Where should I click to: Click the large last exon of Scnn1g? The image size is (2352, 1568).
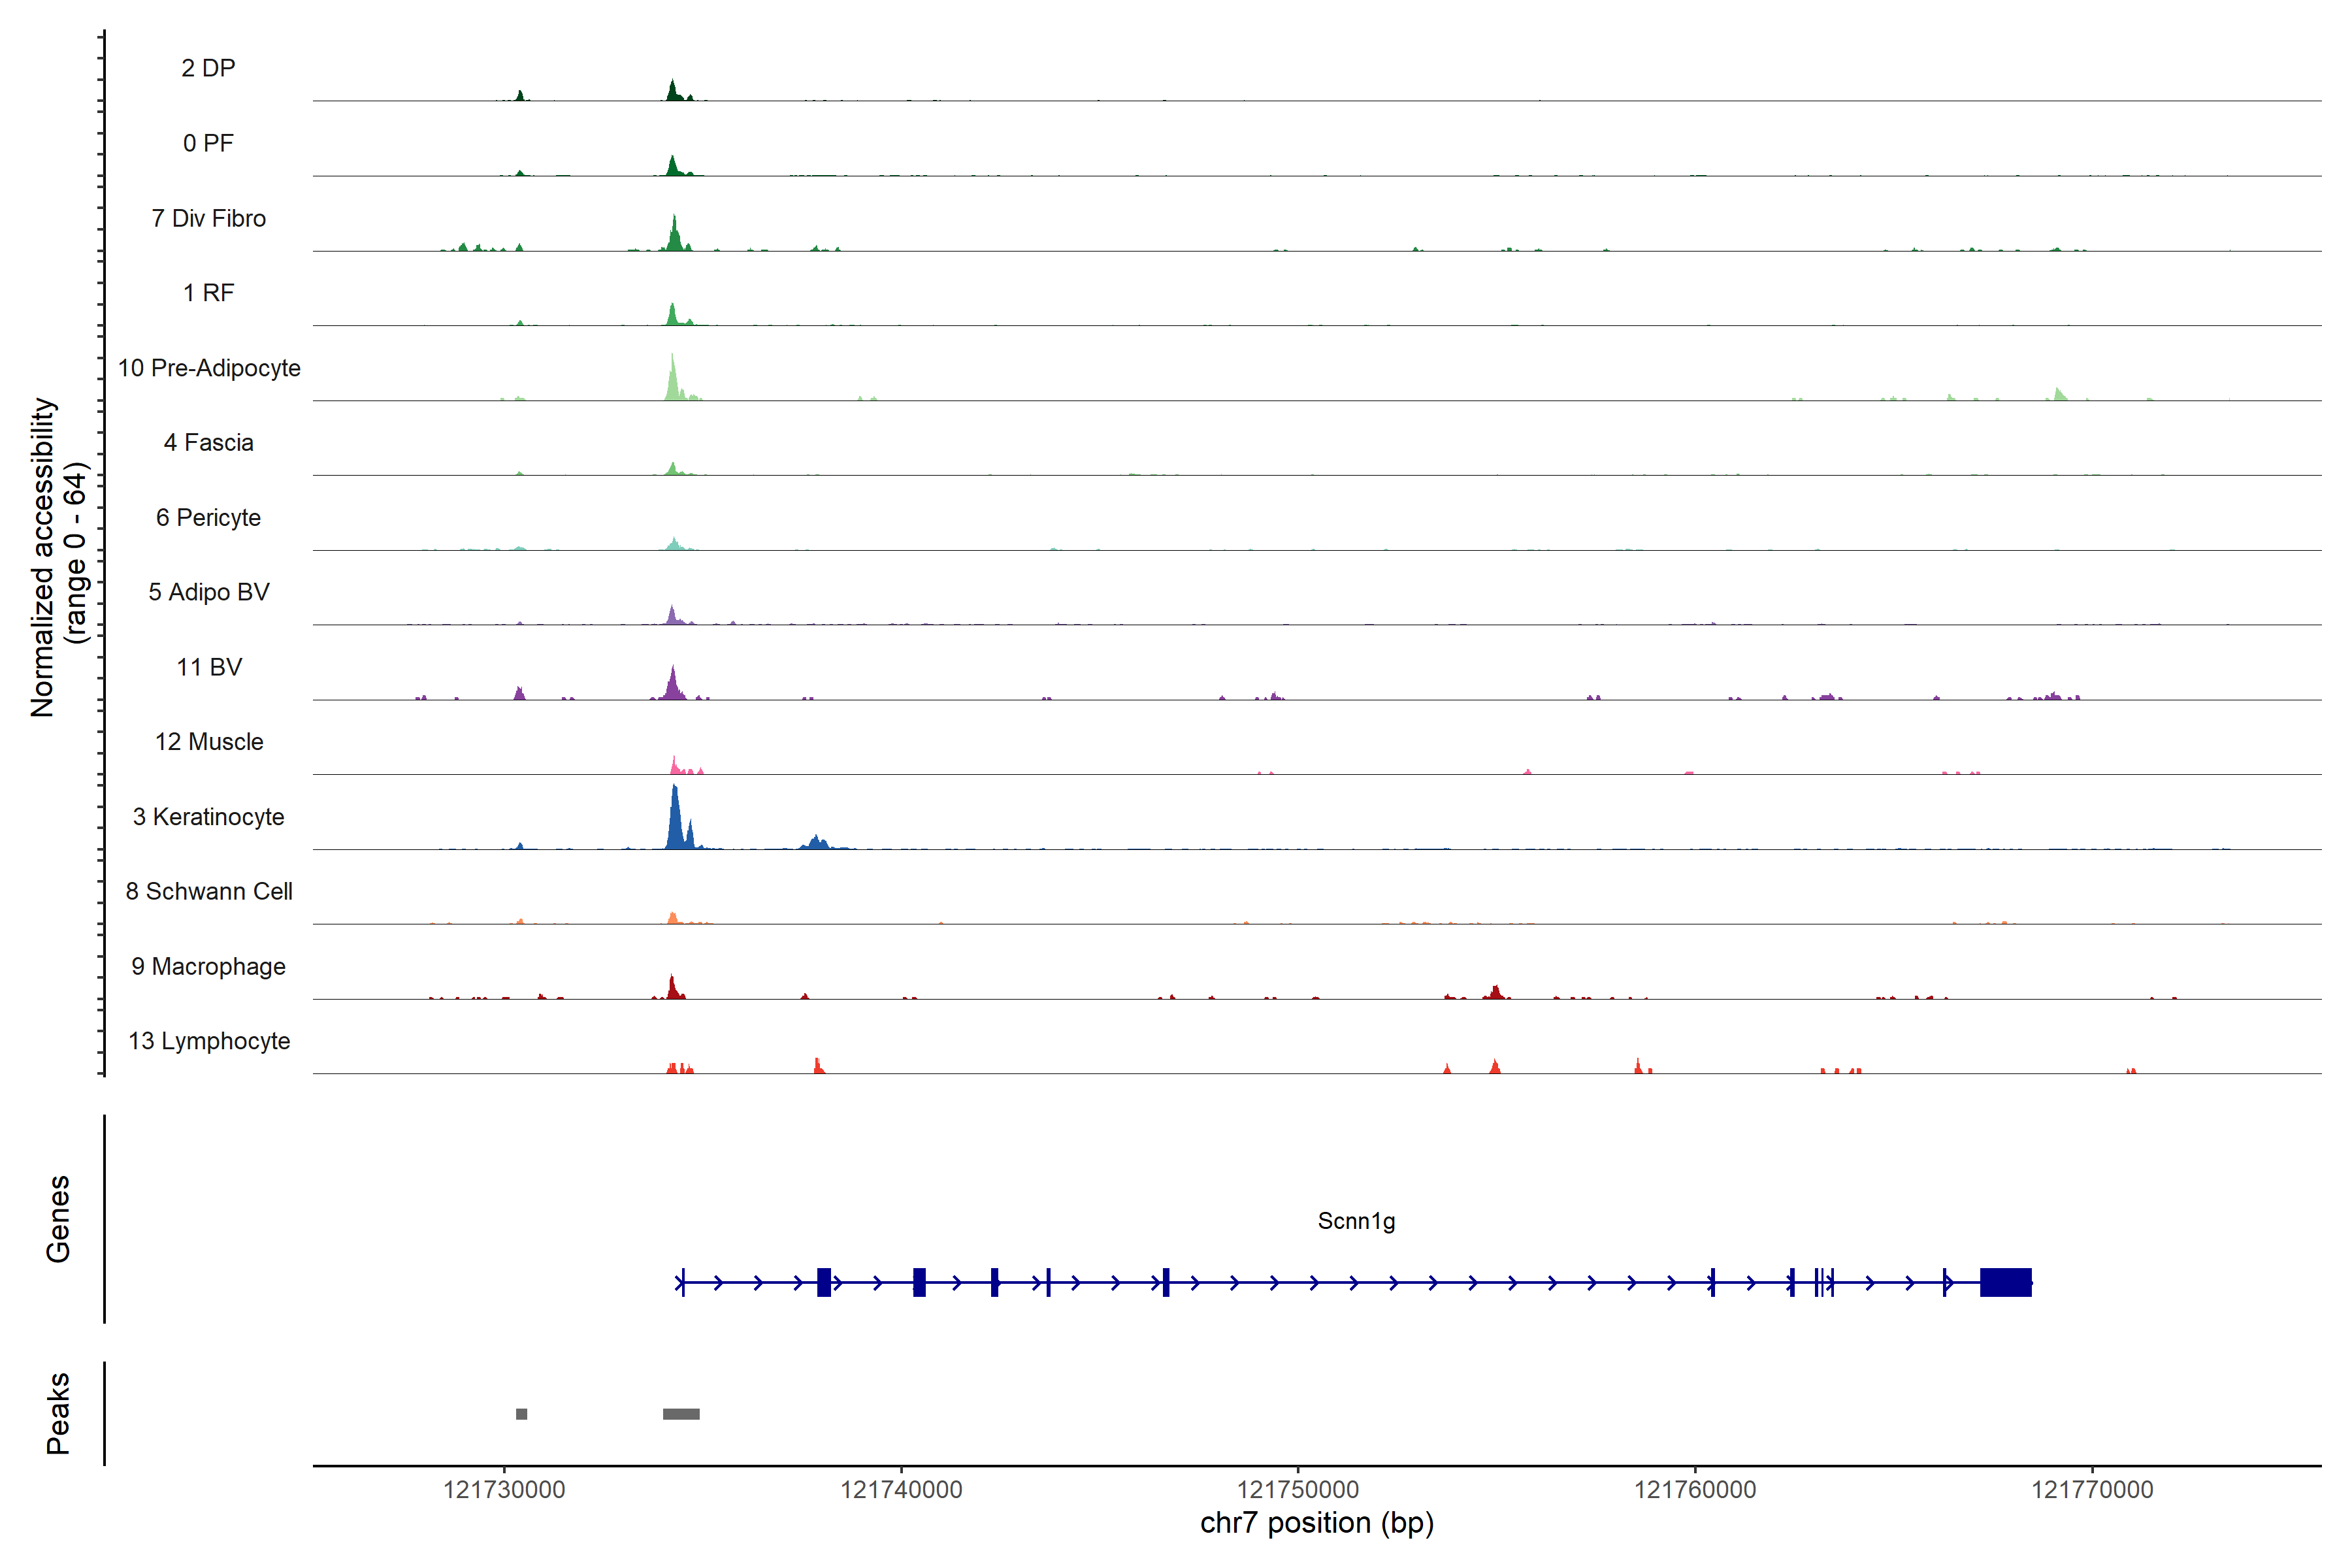pos(2005,1282)
